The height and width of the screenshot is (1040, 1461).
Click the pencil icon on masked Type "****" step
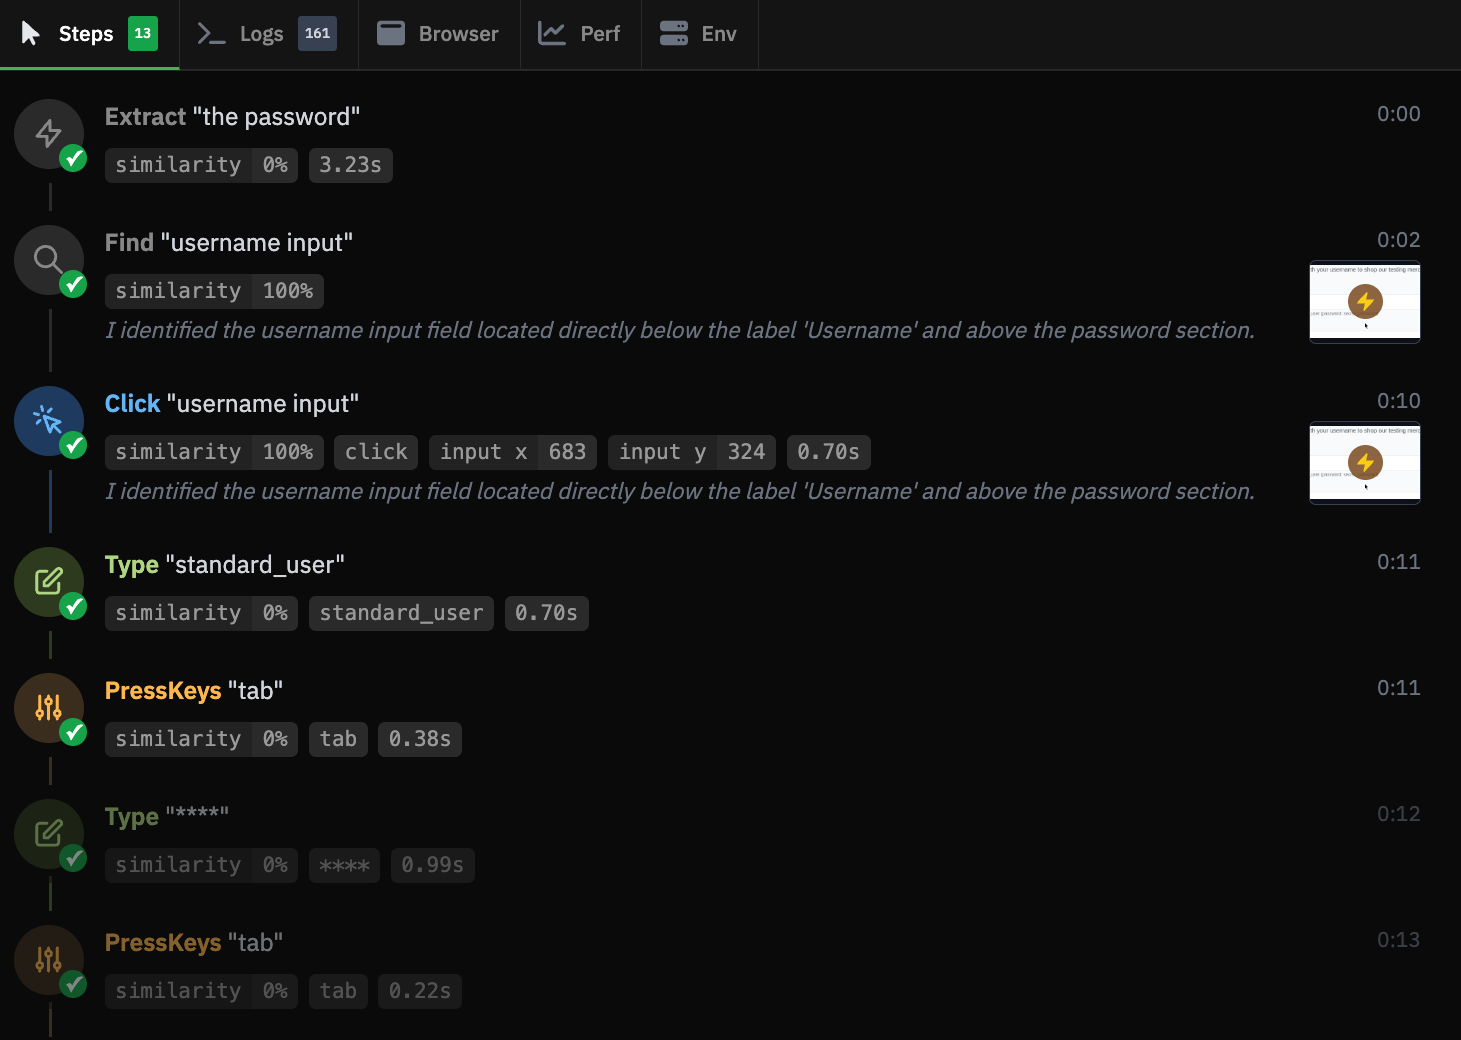click(49, 834)
